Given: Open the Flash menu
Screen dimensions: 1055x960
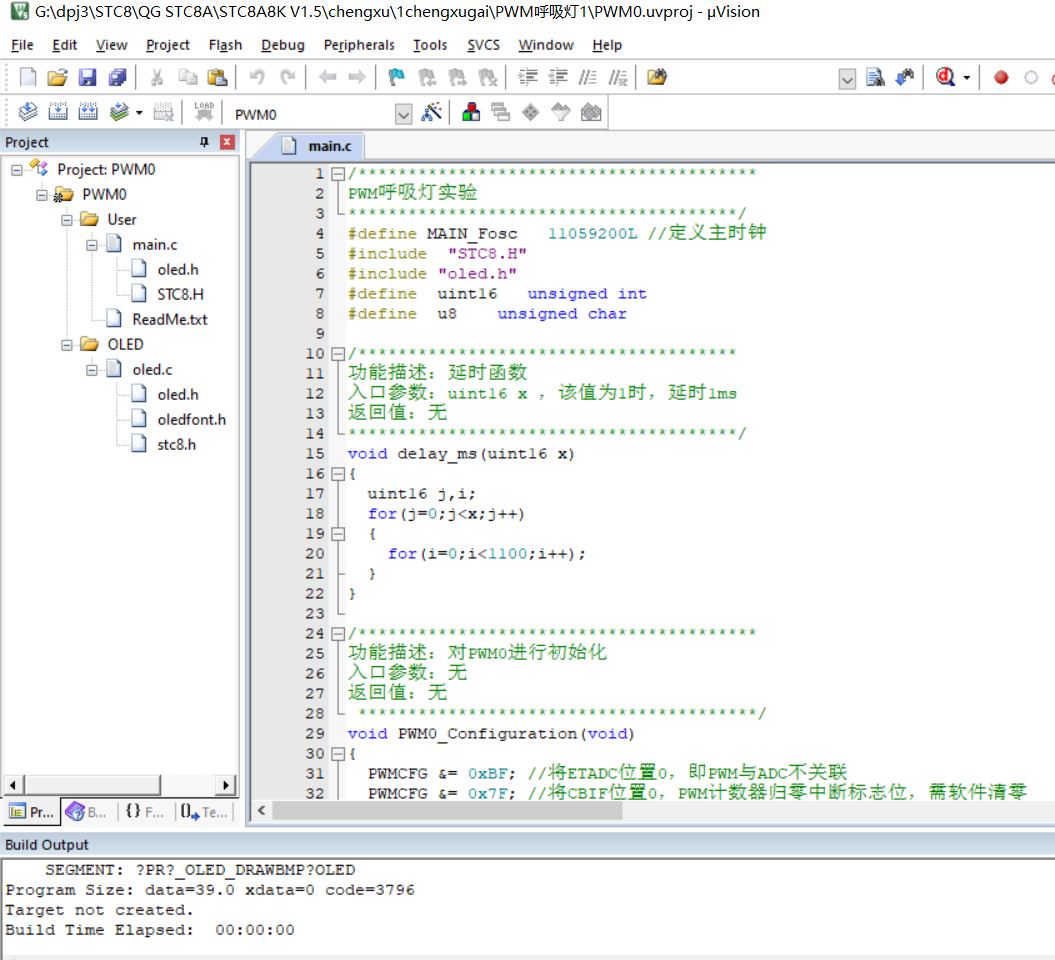Looking at the screenshot, I should click(225, 45).
